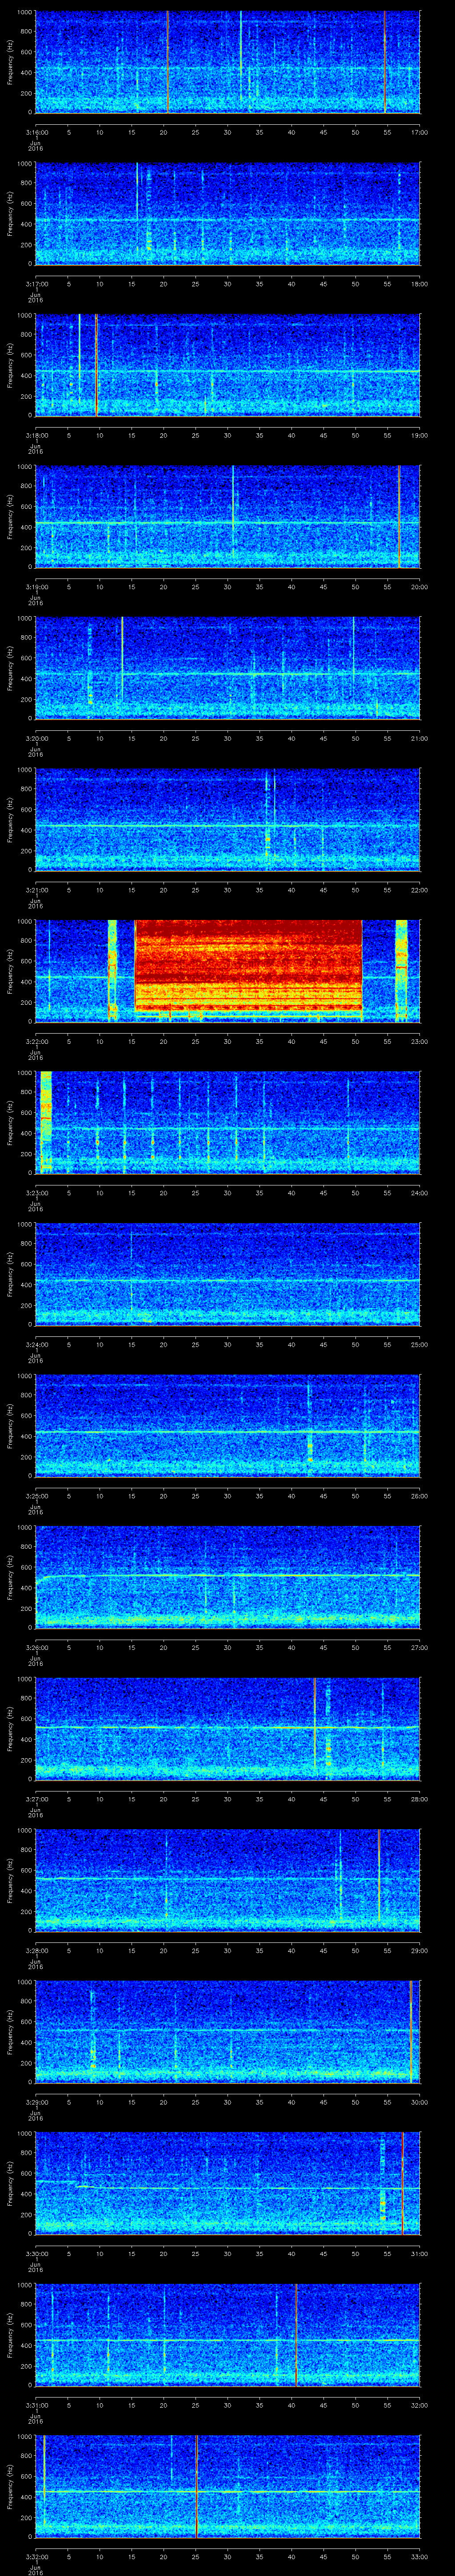Select the 30:00 end time label
The image size is (455, 2576).
click(419, 2101)
